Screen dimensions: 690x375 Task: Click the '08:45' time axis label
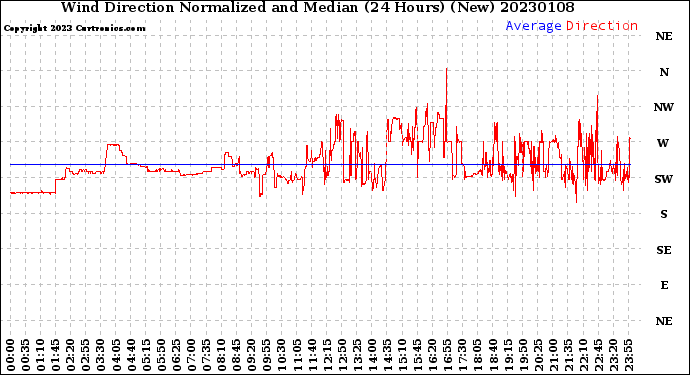pyautogui.click(x=236, y=355)
